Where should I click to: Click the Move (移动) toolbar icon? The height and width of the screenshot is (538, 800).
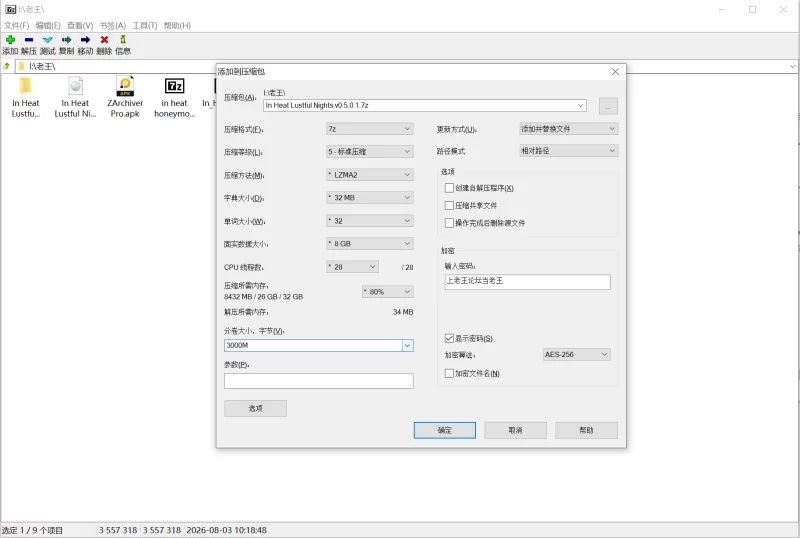tap(85, 40)
